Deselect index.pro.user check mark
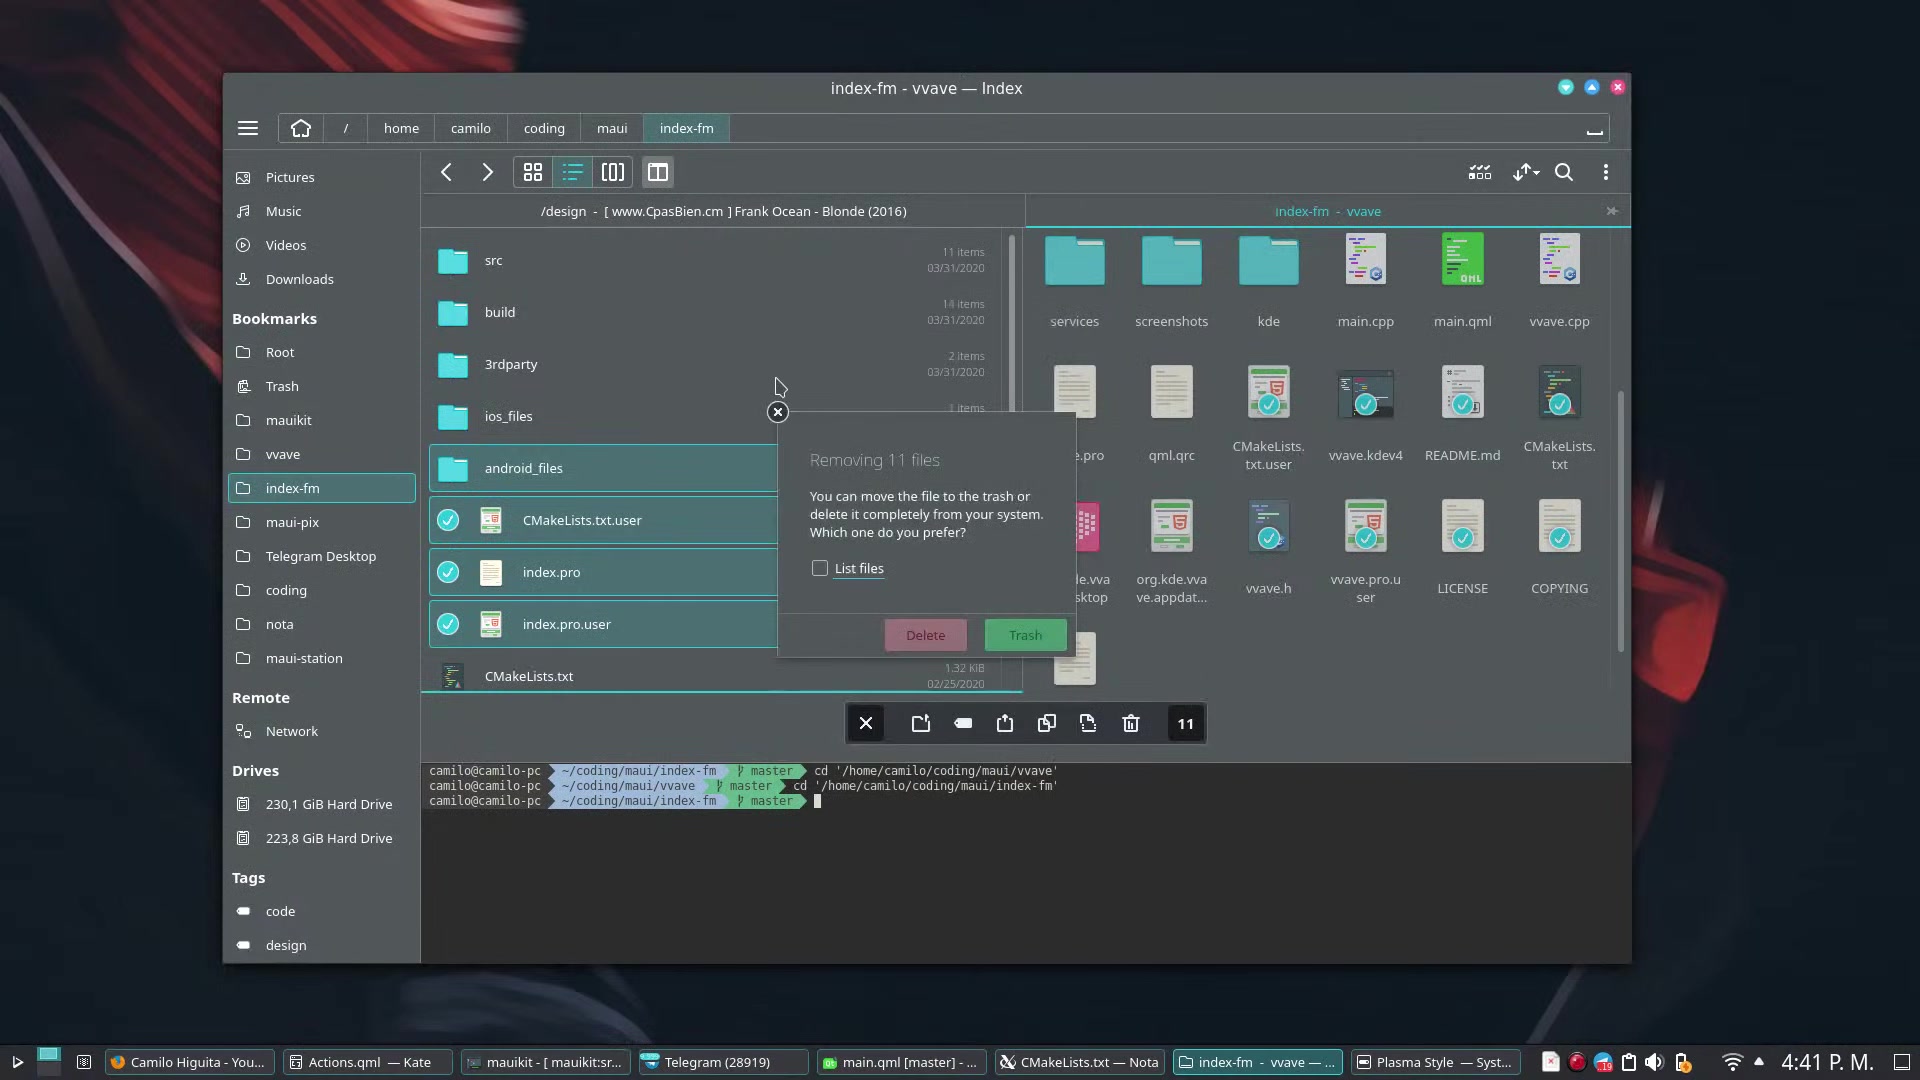The image size is (1920, 1080). point(448,624)
